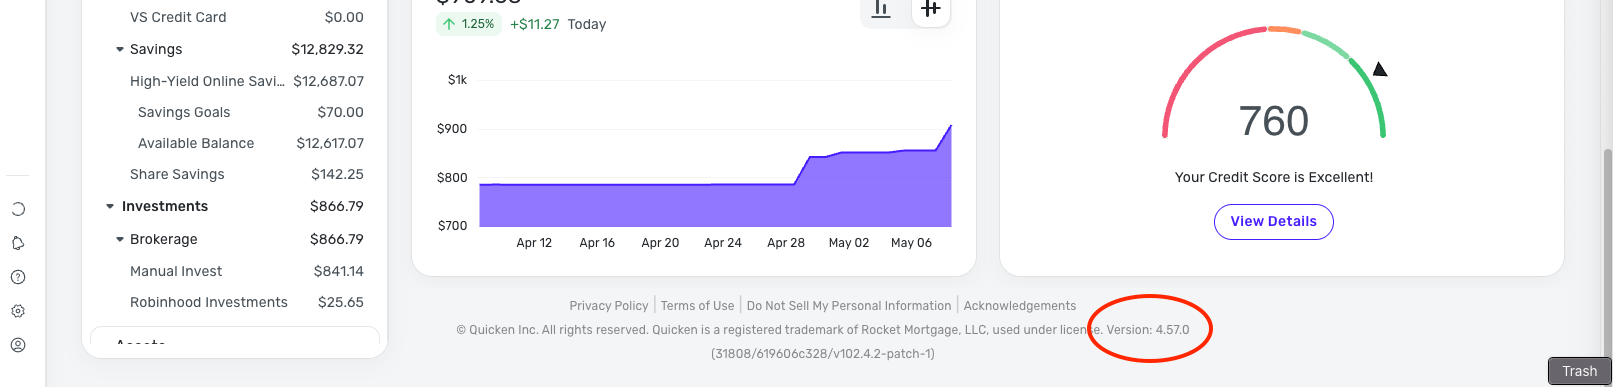Select the line chart view icon
The height and width of the screenshot is (387, 1613).
(x=930, y=10)
